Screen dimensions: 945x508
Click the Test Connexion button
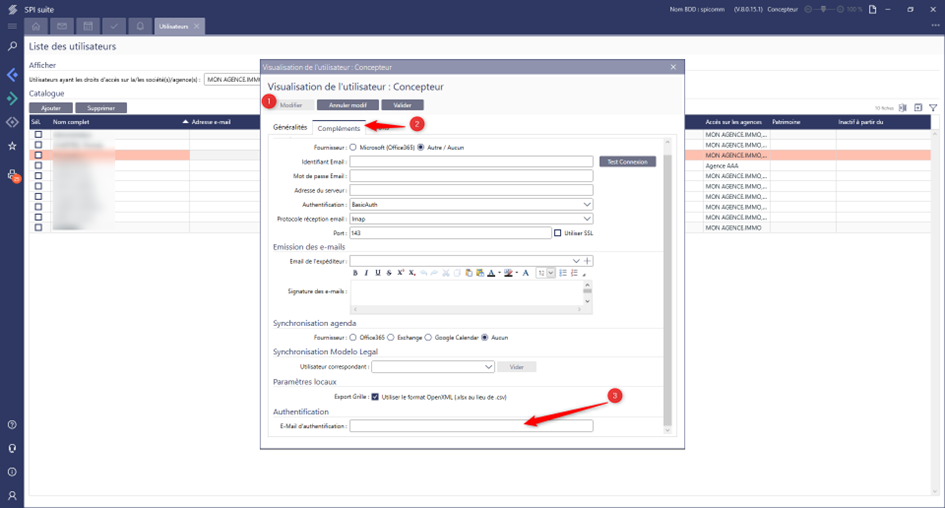tap(627, 161)
